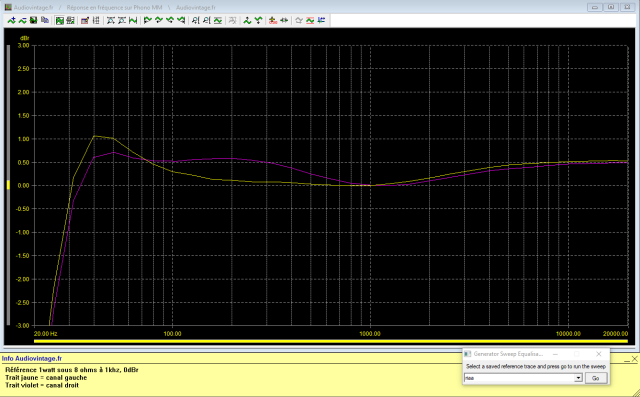Screen dimensions: 640x397
Task: Close the yellow Info Audiovintage.fr panel
Action: (634, 359)
